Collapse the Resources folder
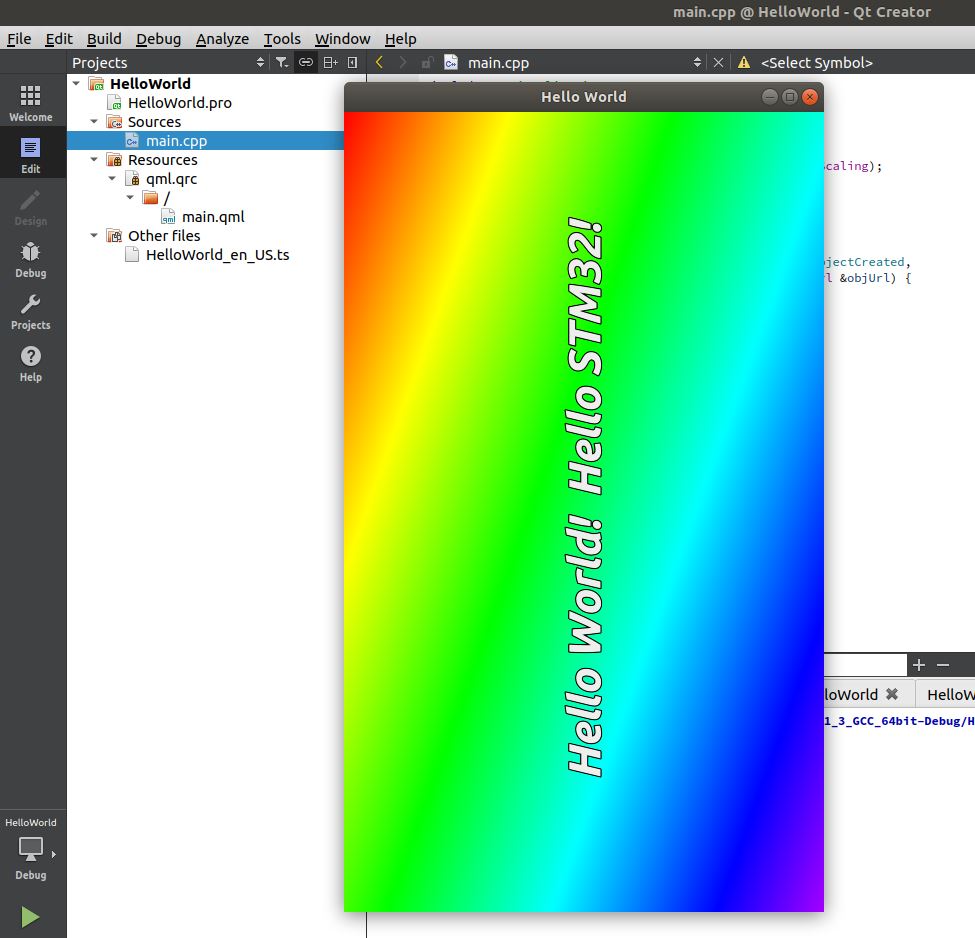Image resolution: width=975 pixels, height=938 pixels. 94,159
